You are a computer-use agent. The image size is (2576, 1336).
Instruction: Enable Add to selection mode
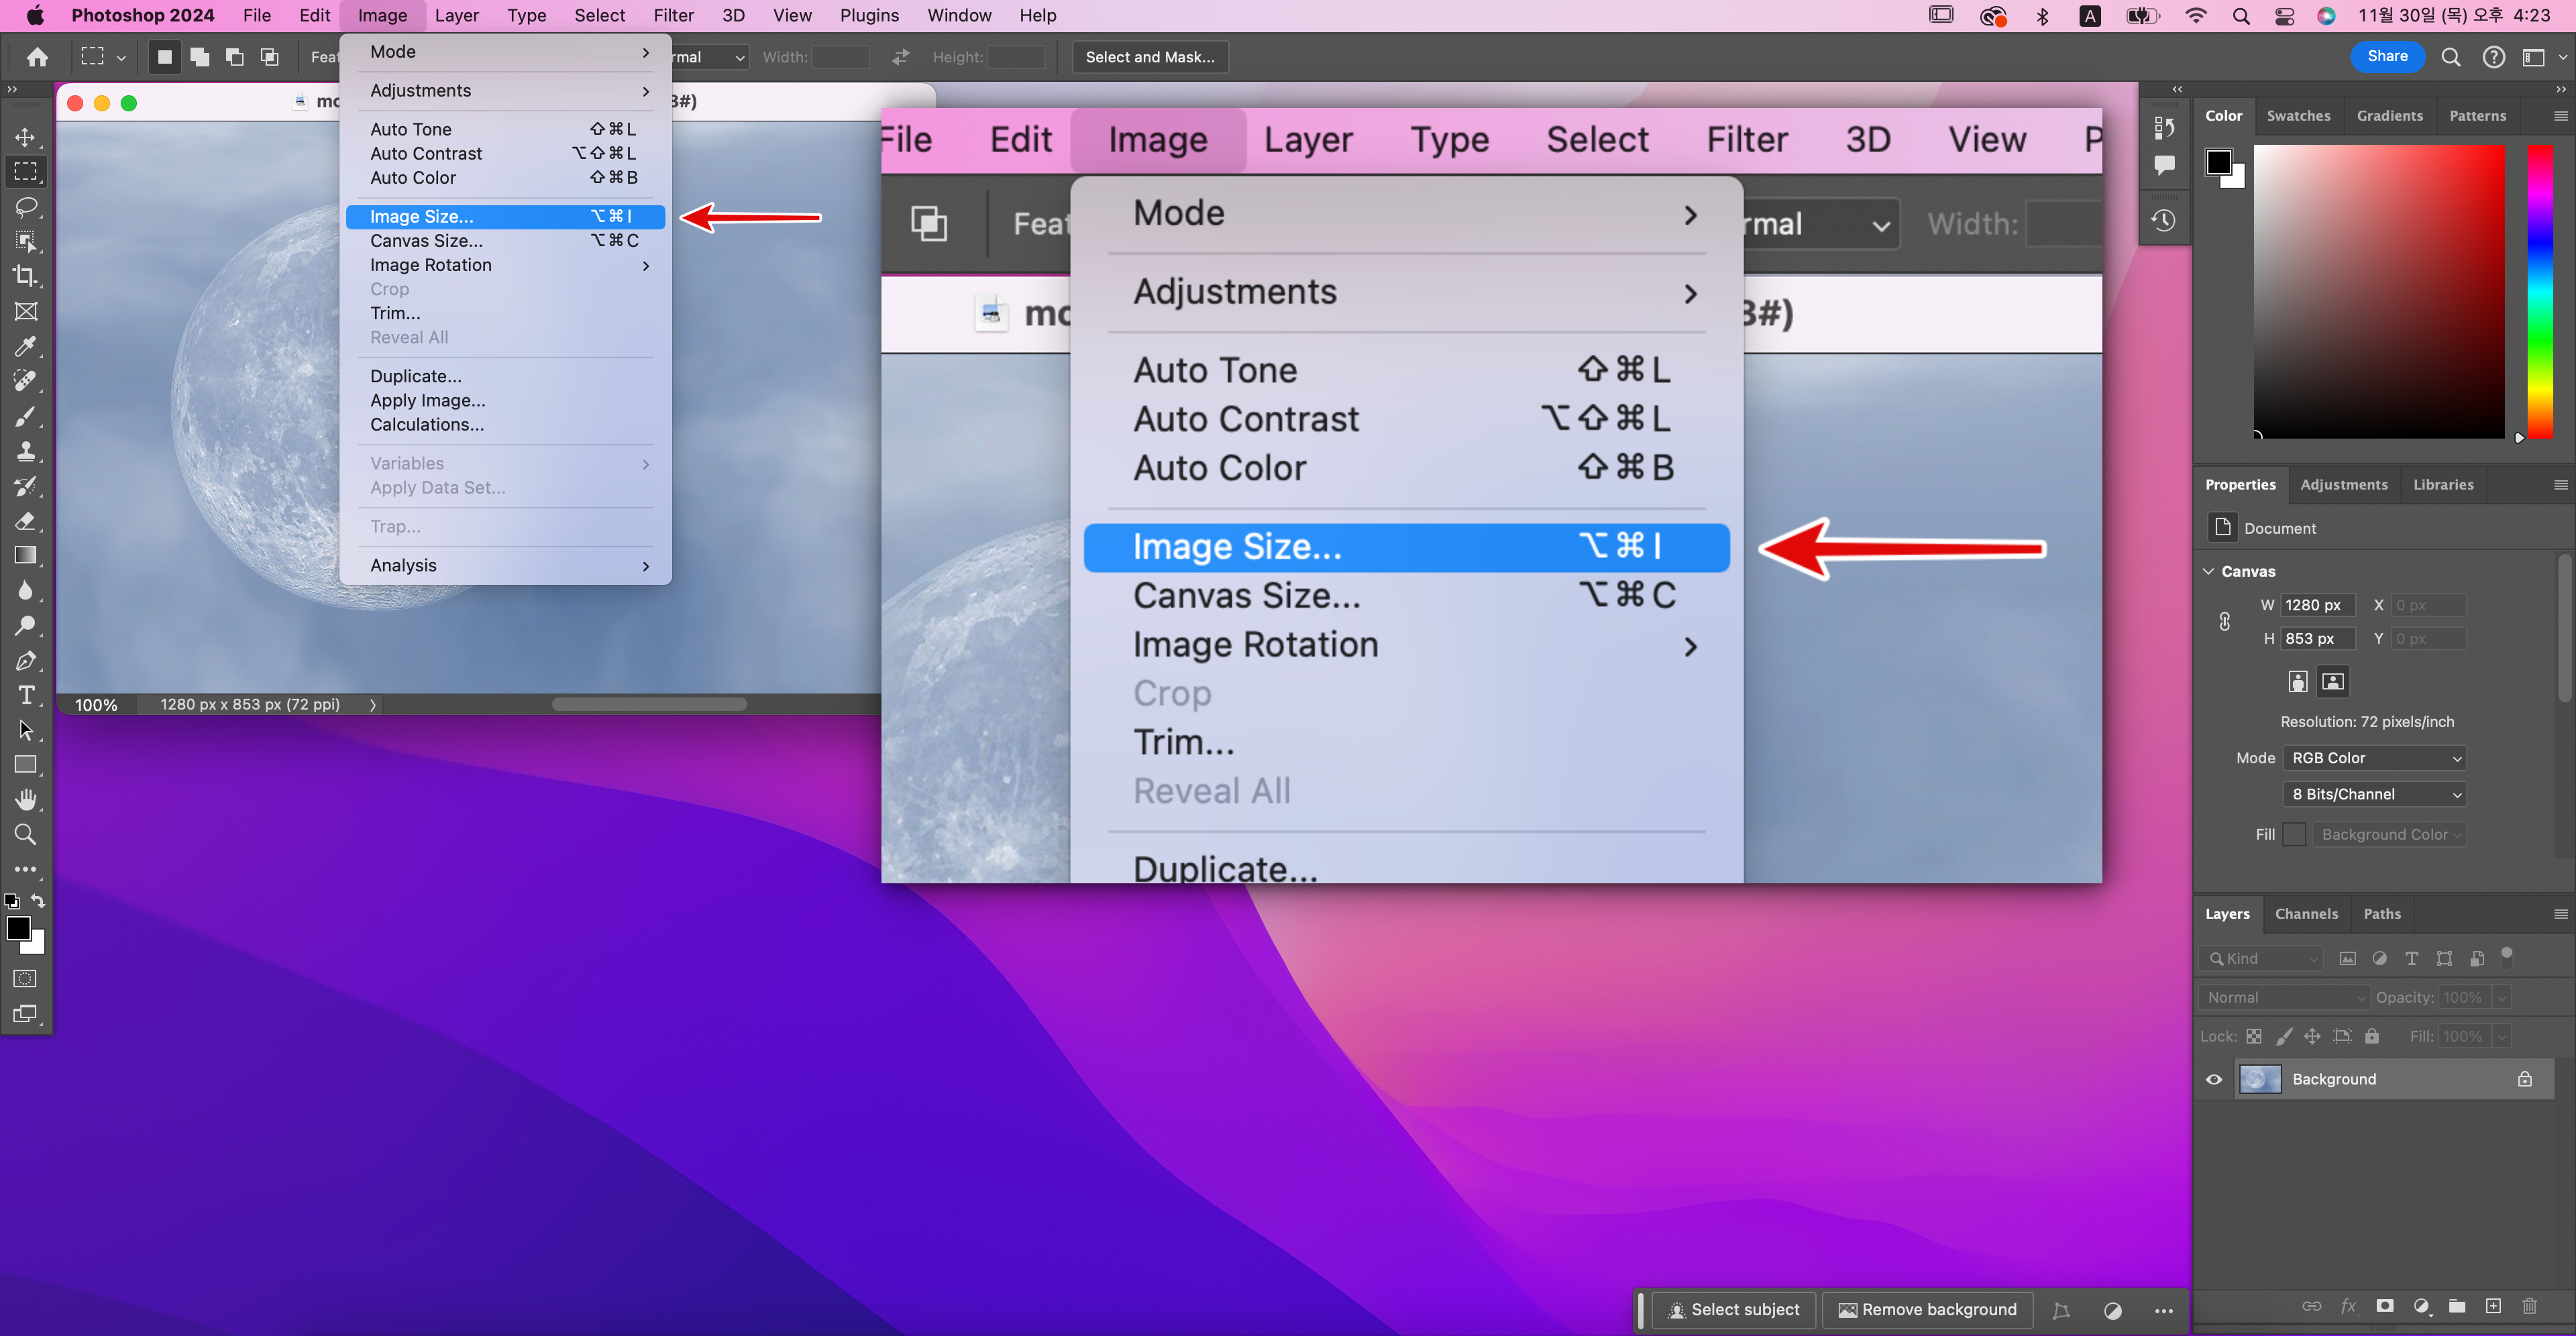click(199, 57)
